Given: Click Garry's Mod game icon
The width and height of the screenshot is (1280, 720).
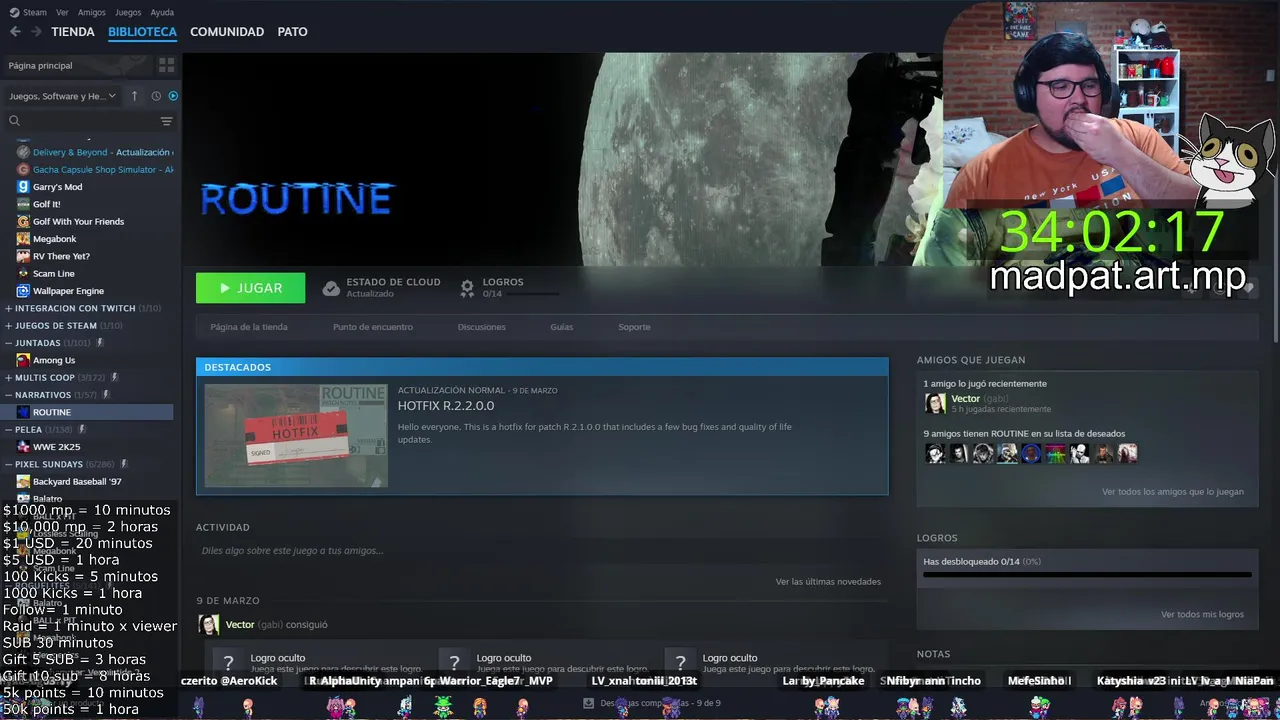Looking at the screenshot, I should (x=23, y=187).
